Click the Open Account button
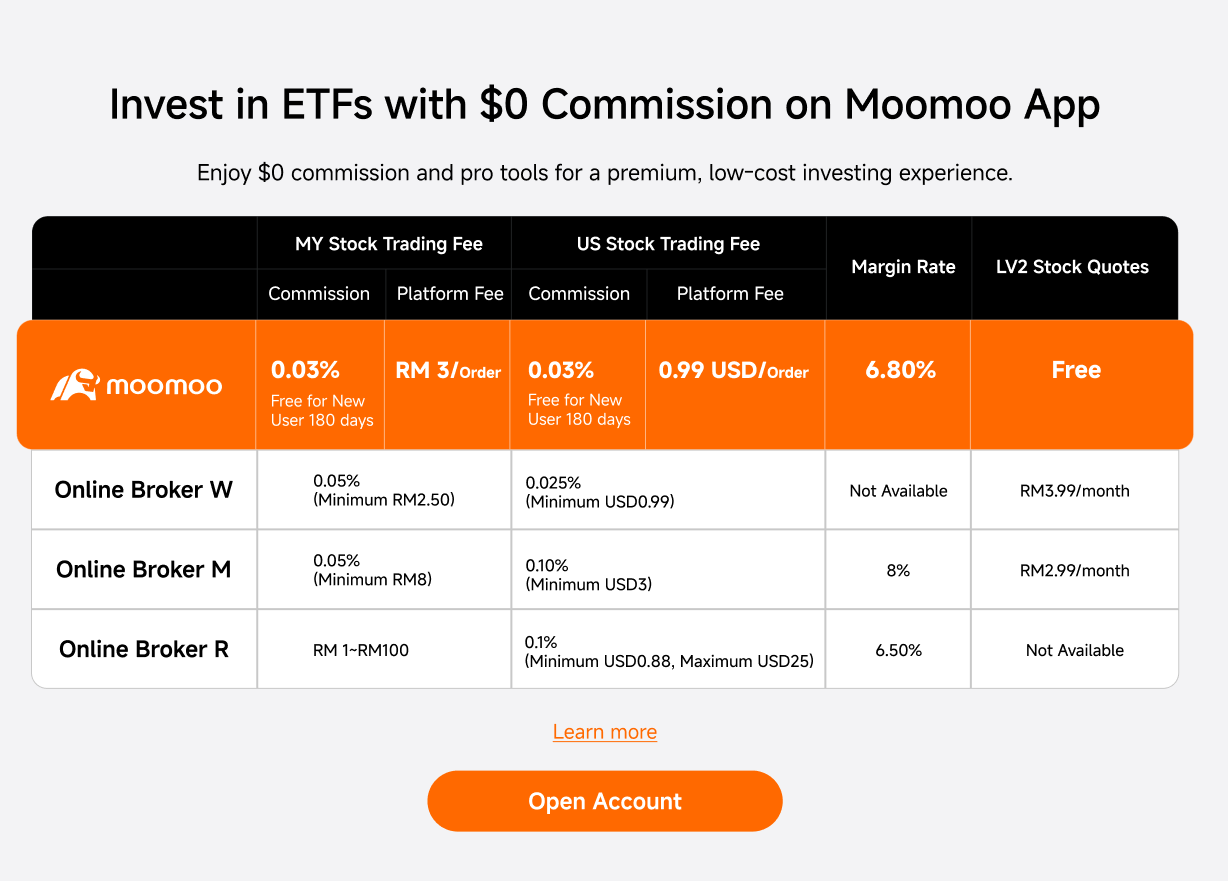 (x=605, y=801)
